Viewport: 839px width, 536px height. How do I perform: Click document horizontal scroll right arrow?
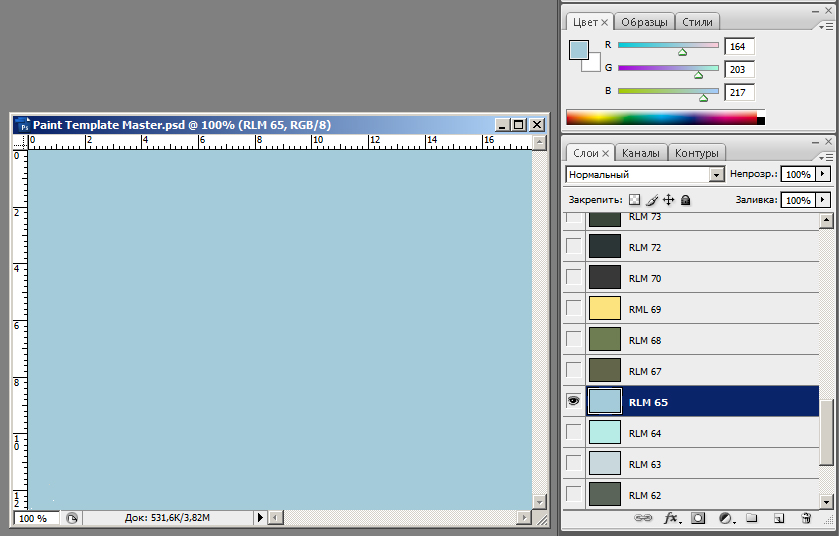(524, 518)
